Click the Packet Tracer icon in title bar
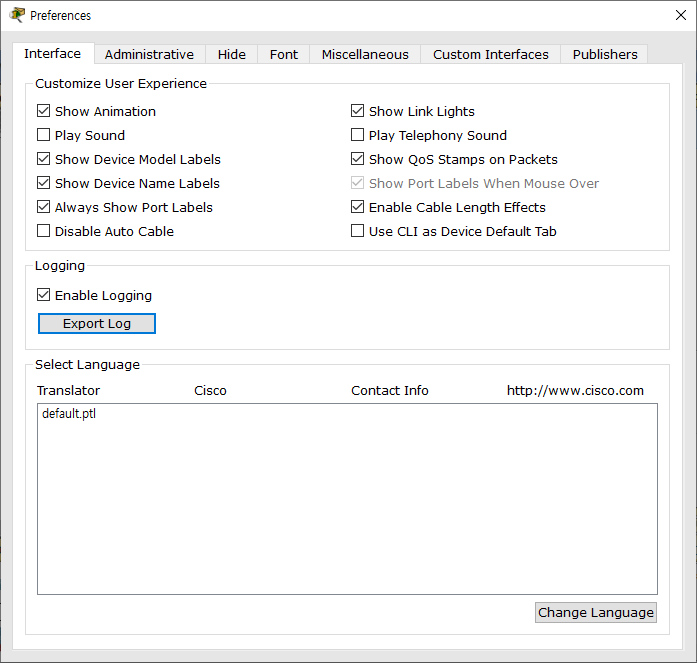 pos(16,15)
